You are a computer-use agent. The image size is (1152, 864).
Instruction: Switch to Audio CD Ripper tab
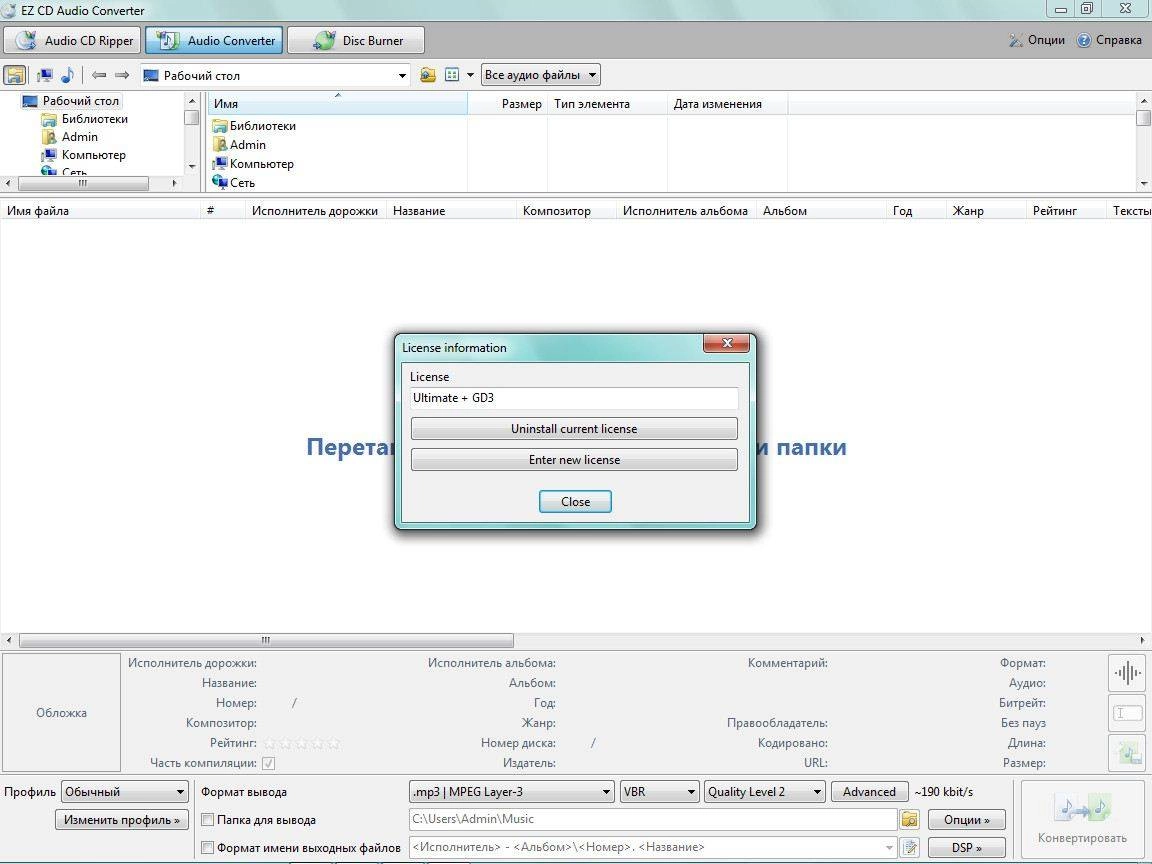(72, 40)
